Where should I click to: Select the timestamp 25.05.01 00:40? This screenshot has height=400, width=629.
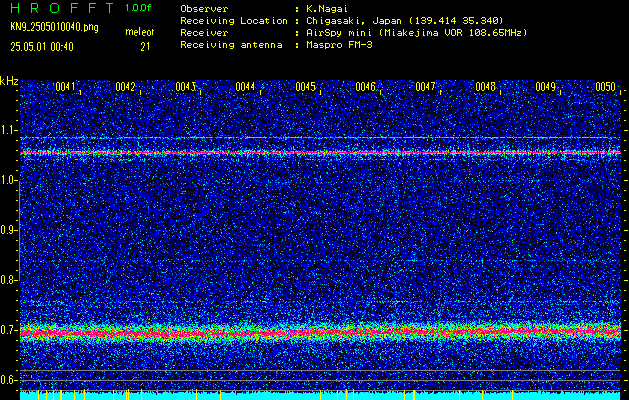pyautogui.click(x=42, y=47)
